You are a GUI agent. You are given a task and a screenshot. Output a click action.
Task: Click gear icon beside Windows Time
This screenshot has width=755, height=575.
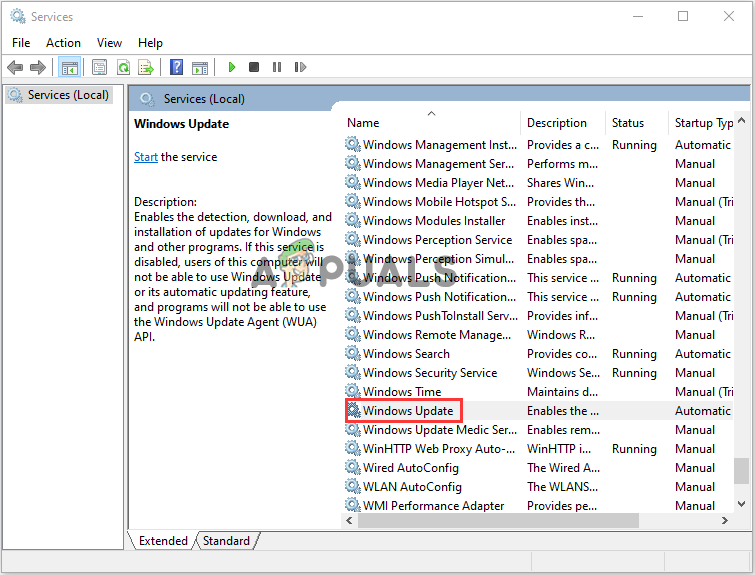tap(353, 392)
